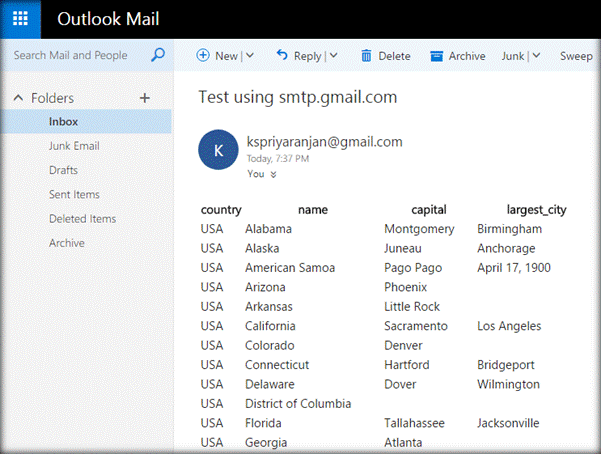Screen dimensions: 601x454
Task: Open the New dropdown arrow
Action: [x=249, y=56]
